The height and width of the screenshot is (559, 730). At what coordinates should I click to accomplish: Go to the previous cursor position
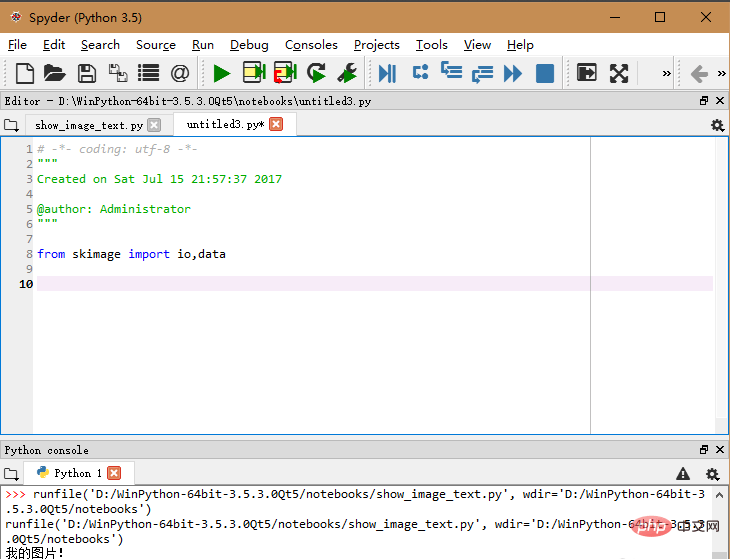[699, 74]
